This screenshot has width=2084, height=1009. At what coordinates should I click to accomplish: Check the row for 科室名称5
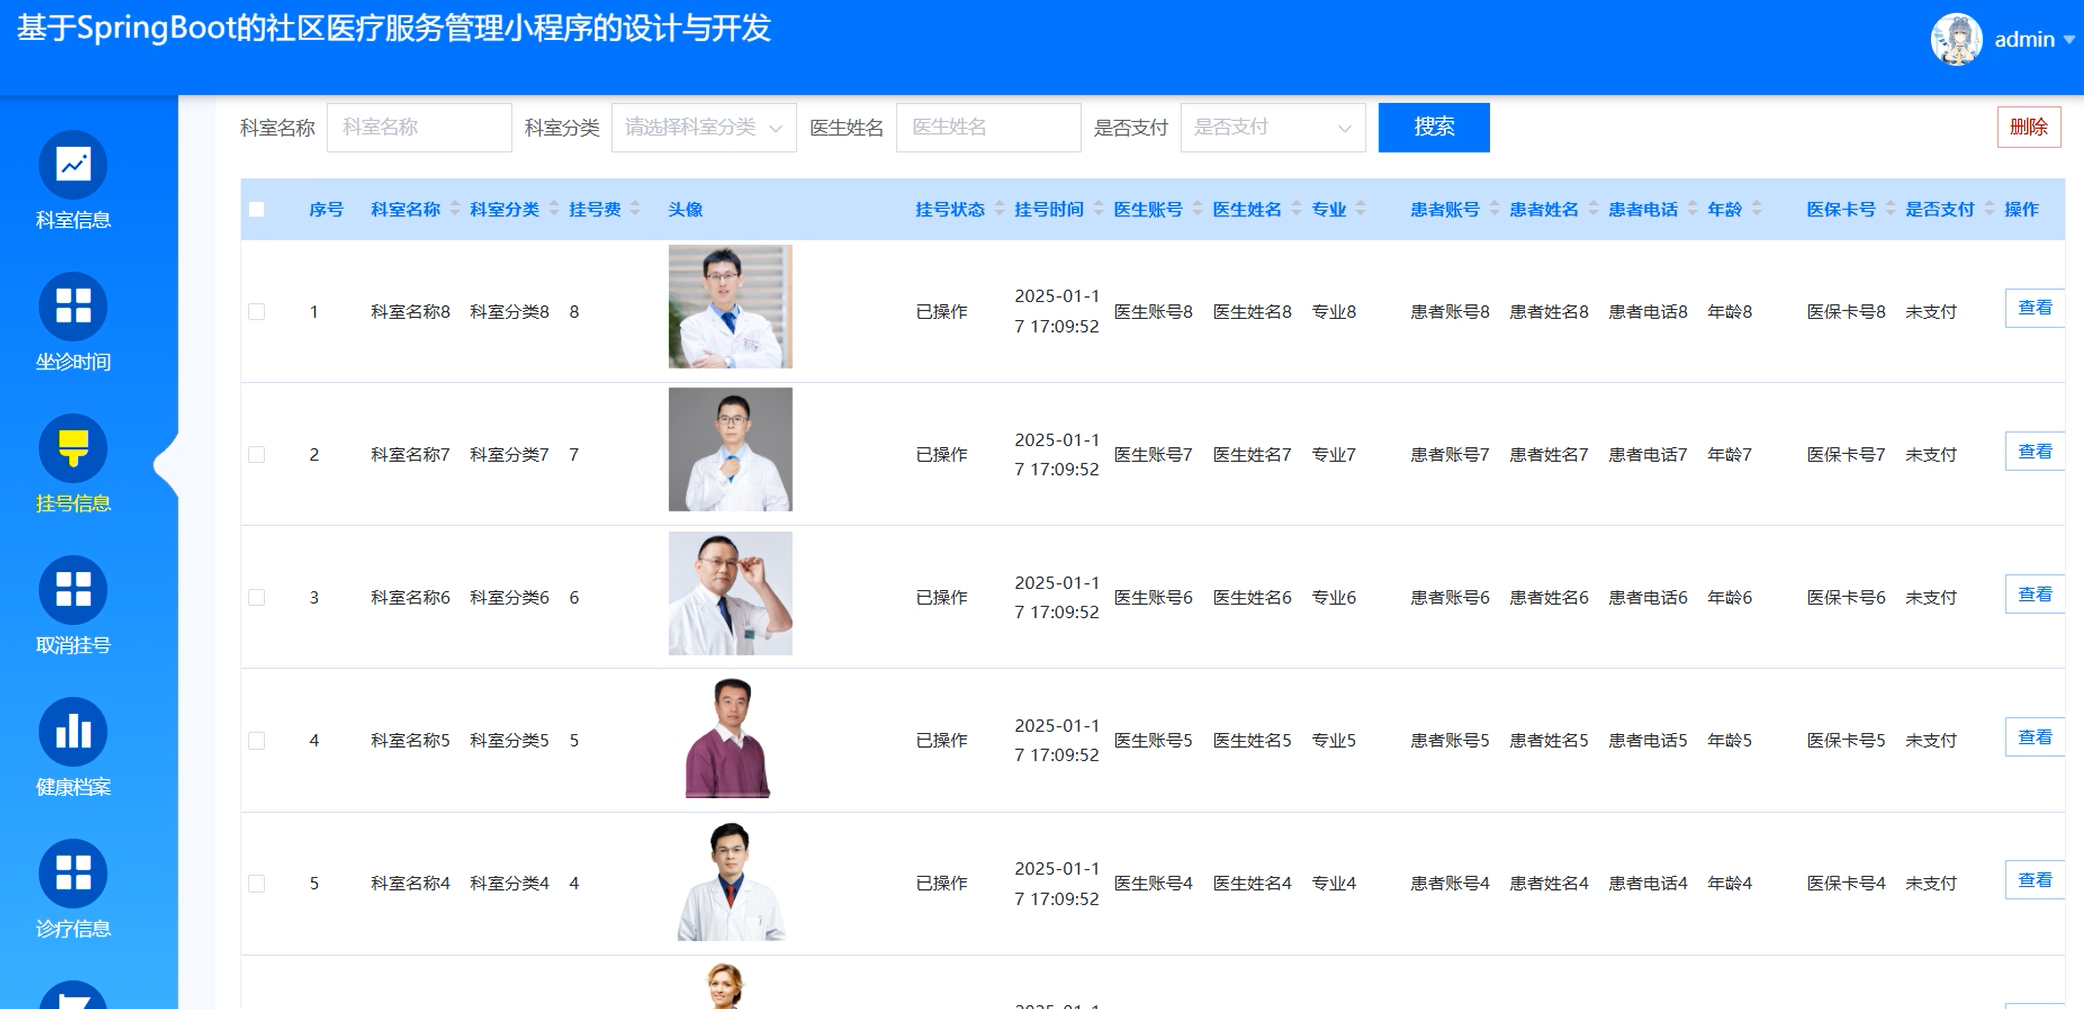coord(257,741)
